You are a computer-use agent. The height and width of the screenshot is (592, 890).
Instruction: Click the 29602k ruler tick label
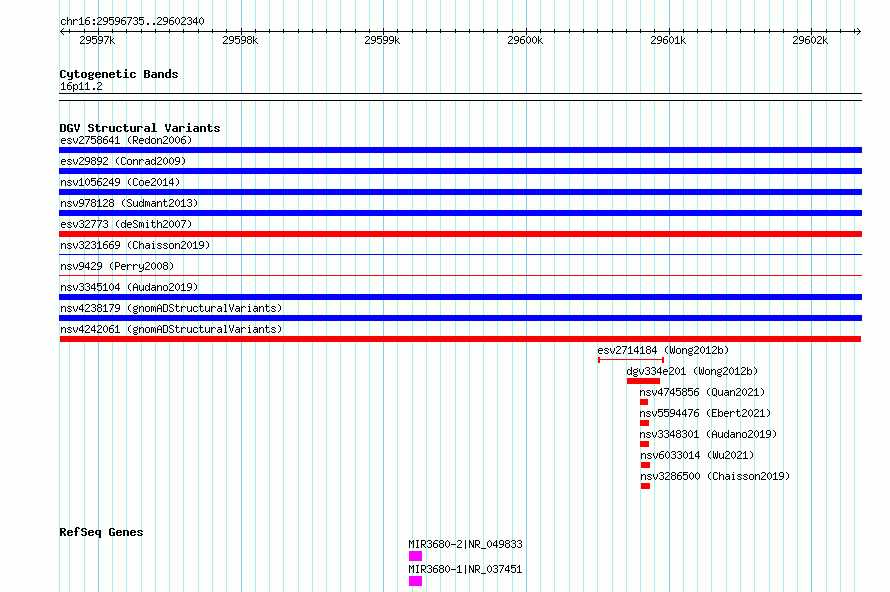[810, 40]
